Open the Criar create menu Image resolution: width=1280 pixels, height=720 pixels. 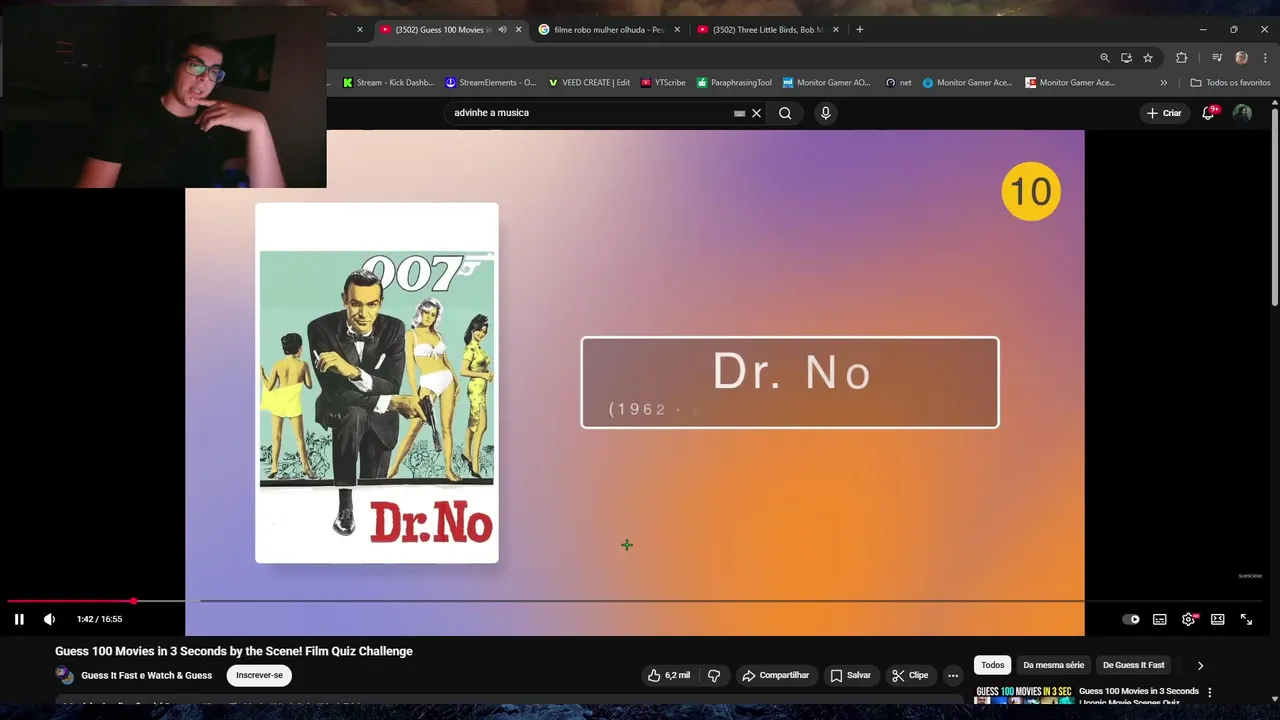[1164, 113]
